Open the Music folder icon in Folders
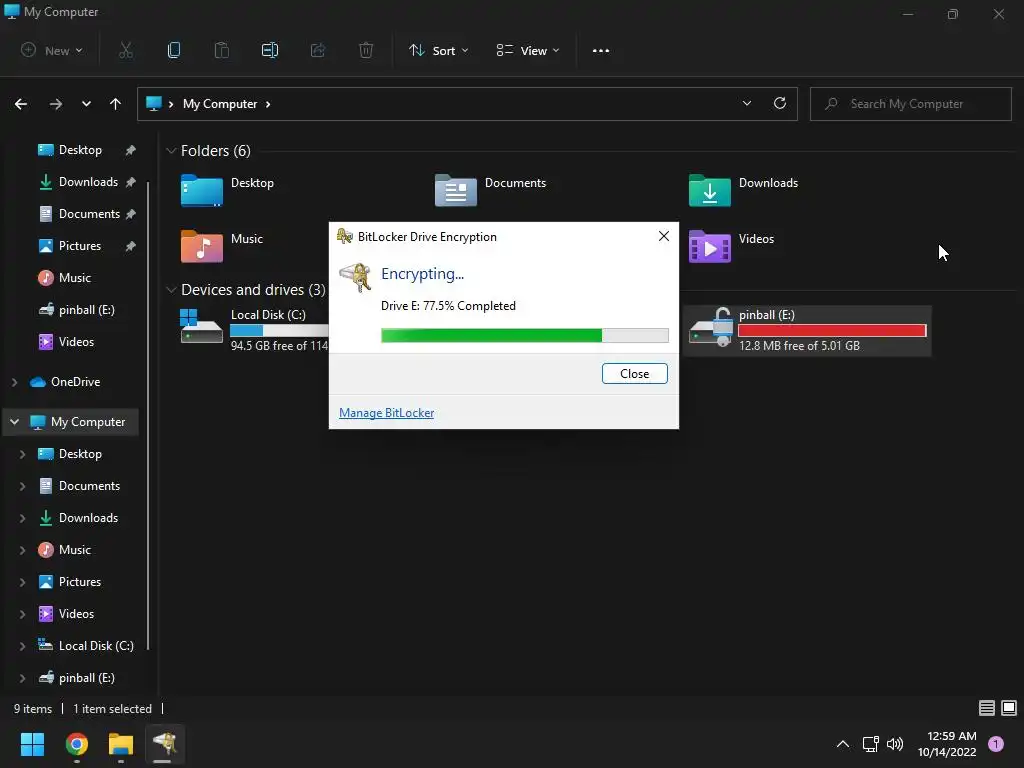This screenshot has width=1024, height=768. point(202,246)
